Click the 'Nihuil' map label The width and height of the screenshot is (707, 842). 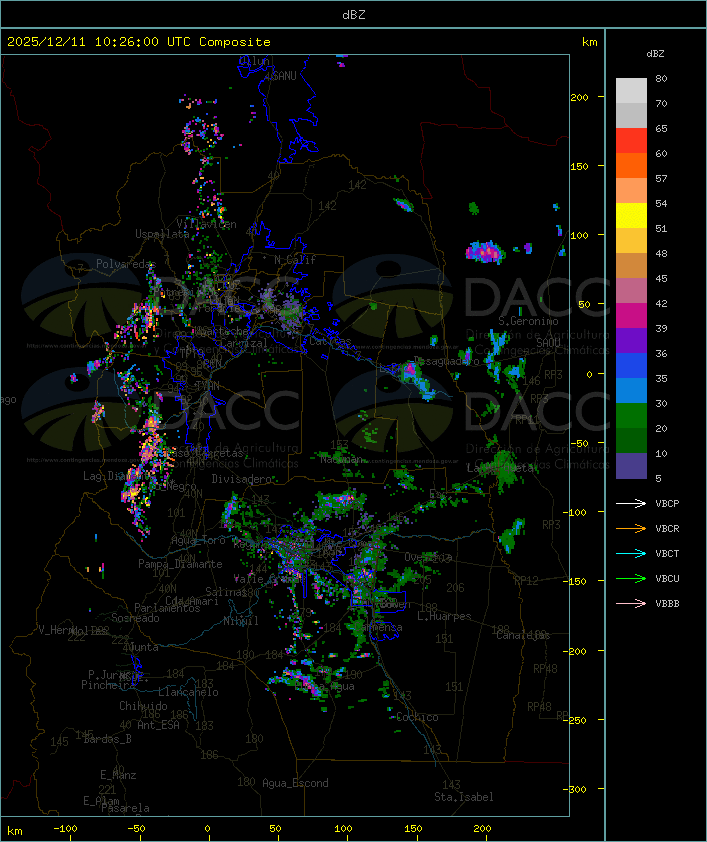[242, 621]
